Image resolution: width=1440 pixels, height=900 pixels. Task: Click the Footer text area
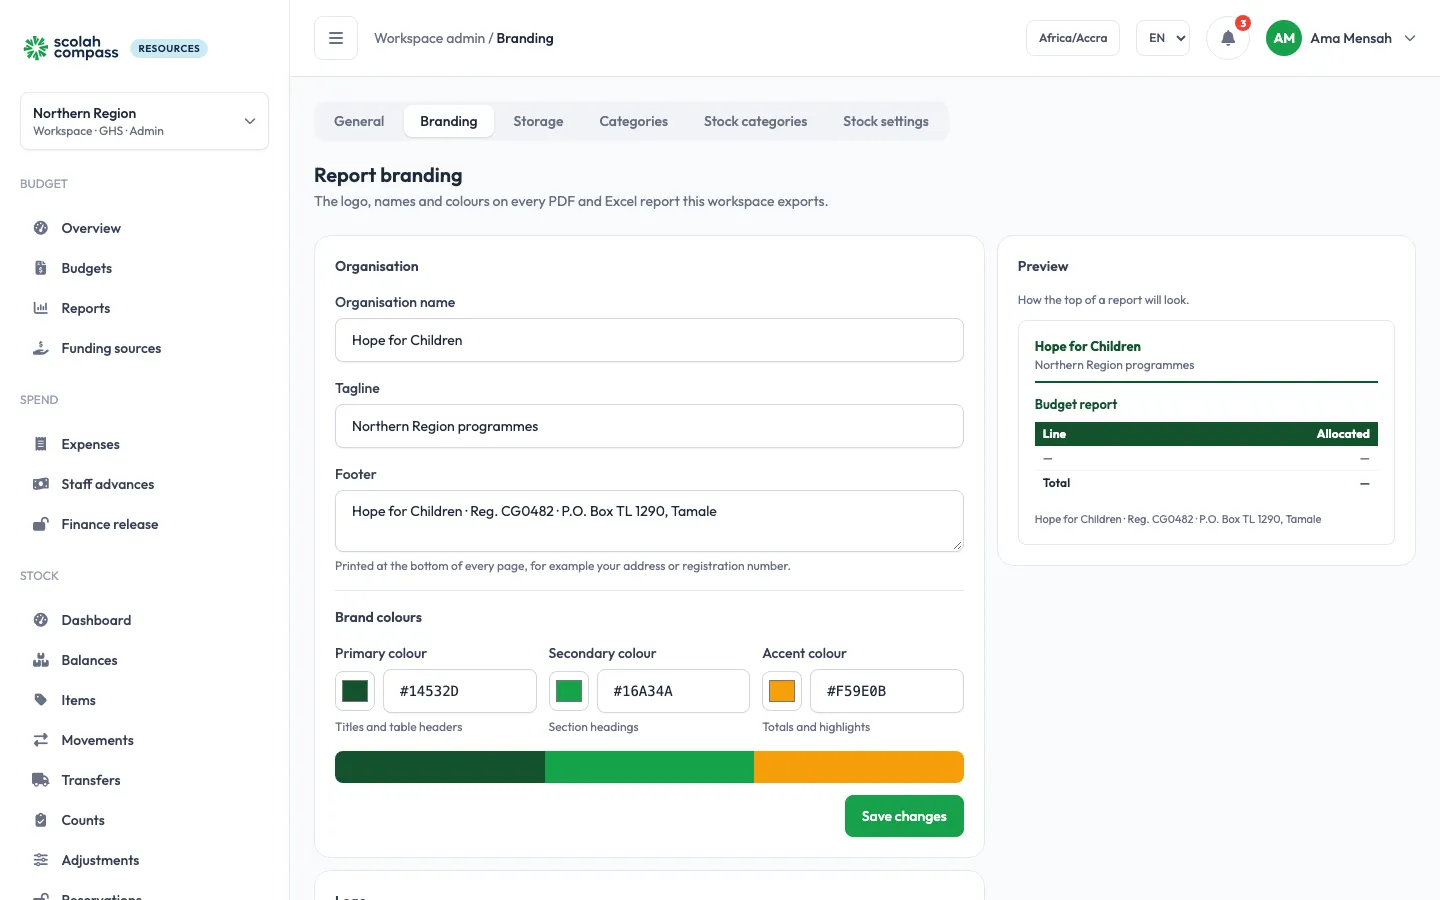649,521
